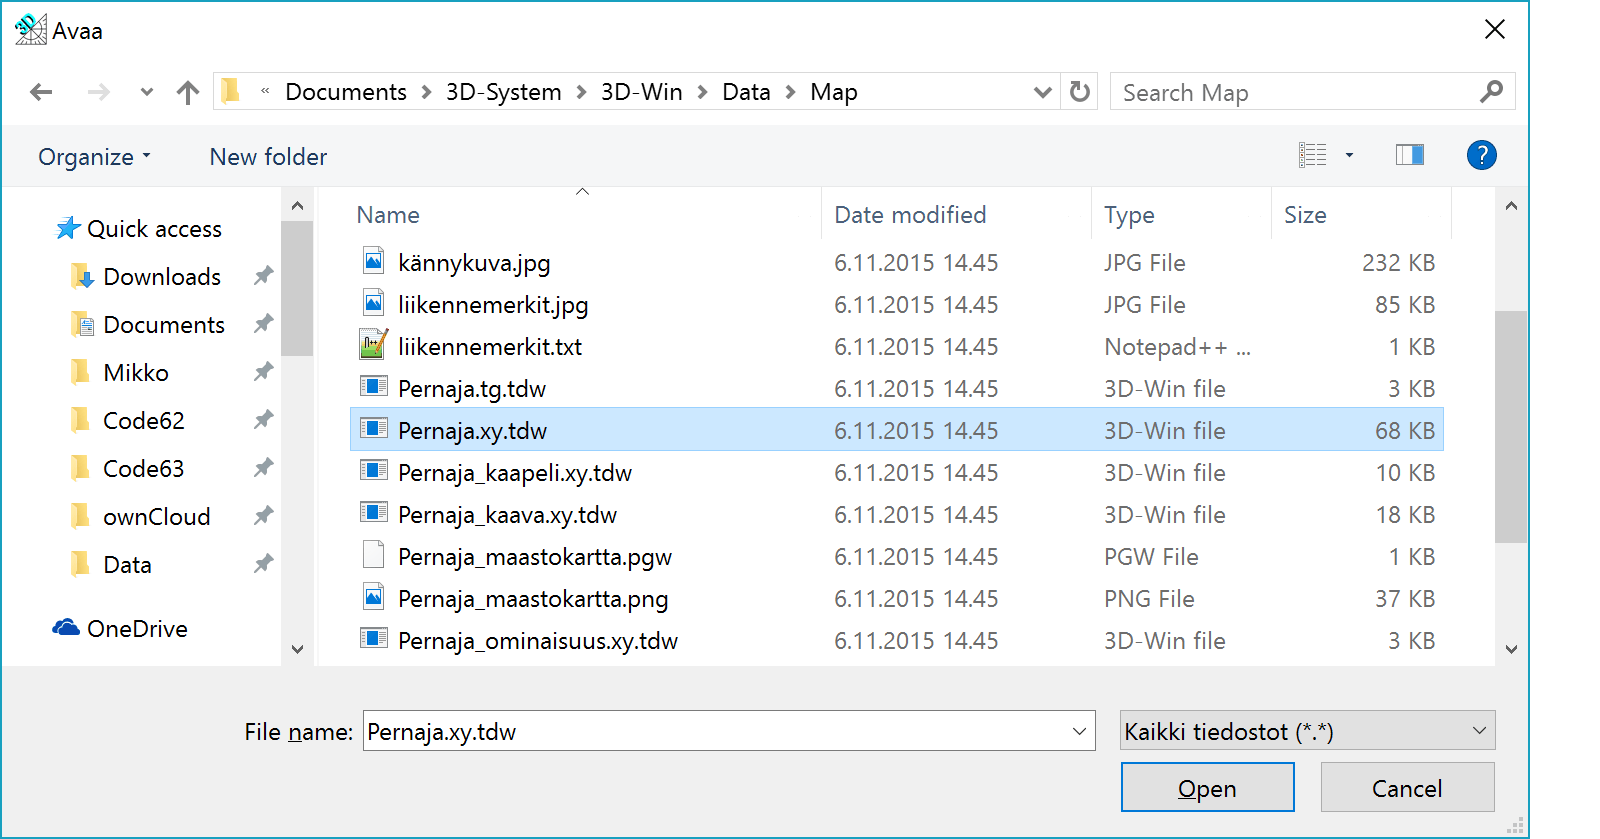Toggle the preview pane
This screenshot has width=1600, height=839.
1409,155
